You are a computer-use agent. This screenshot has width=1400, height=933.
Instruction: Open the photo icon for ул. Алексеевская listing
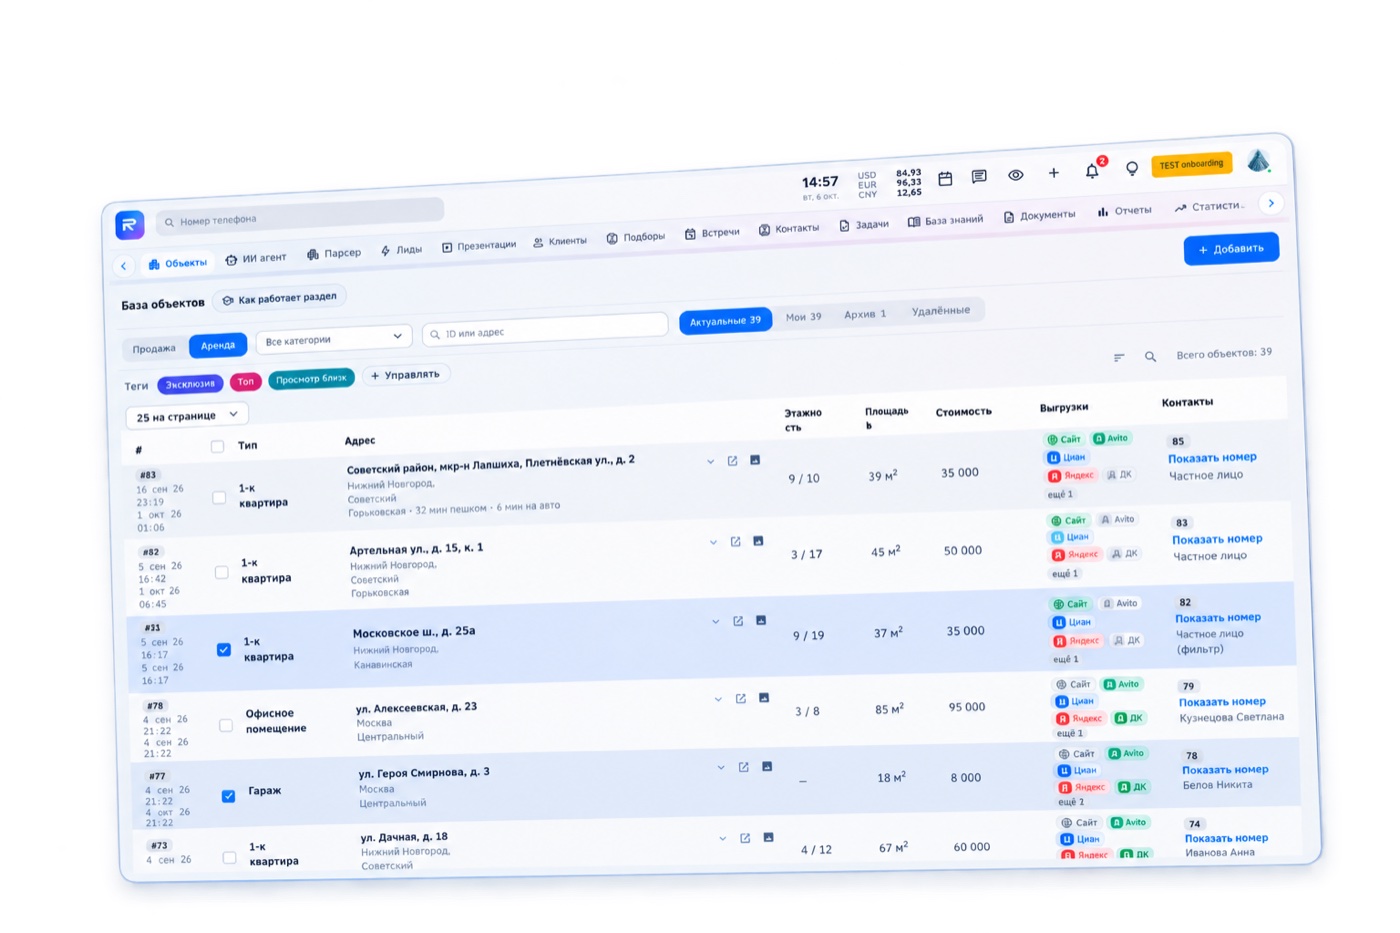pos(764,697)
